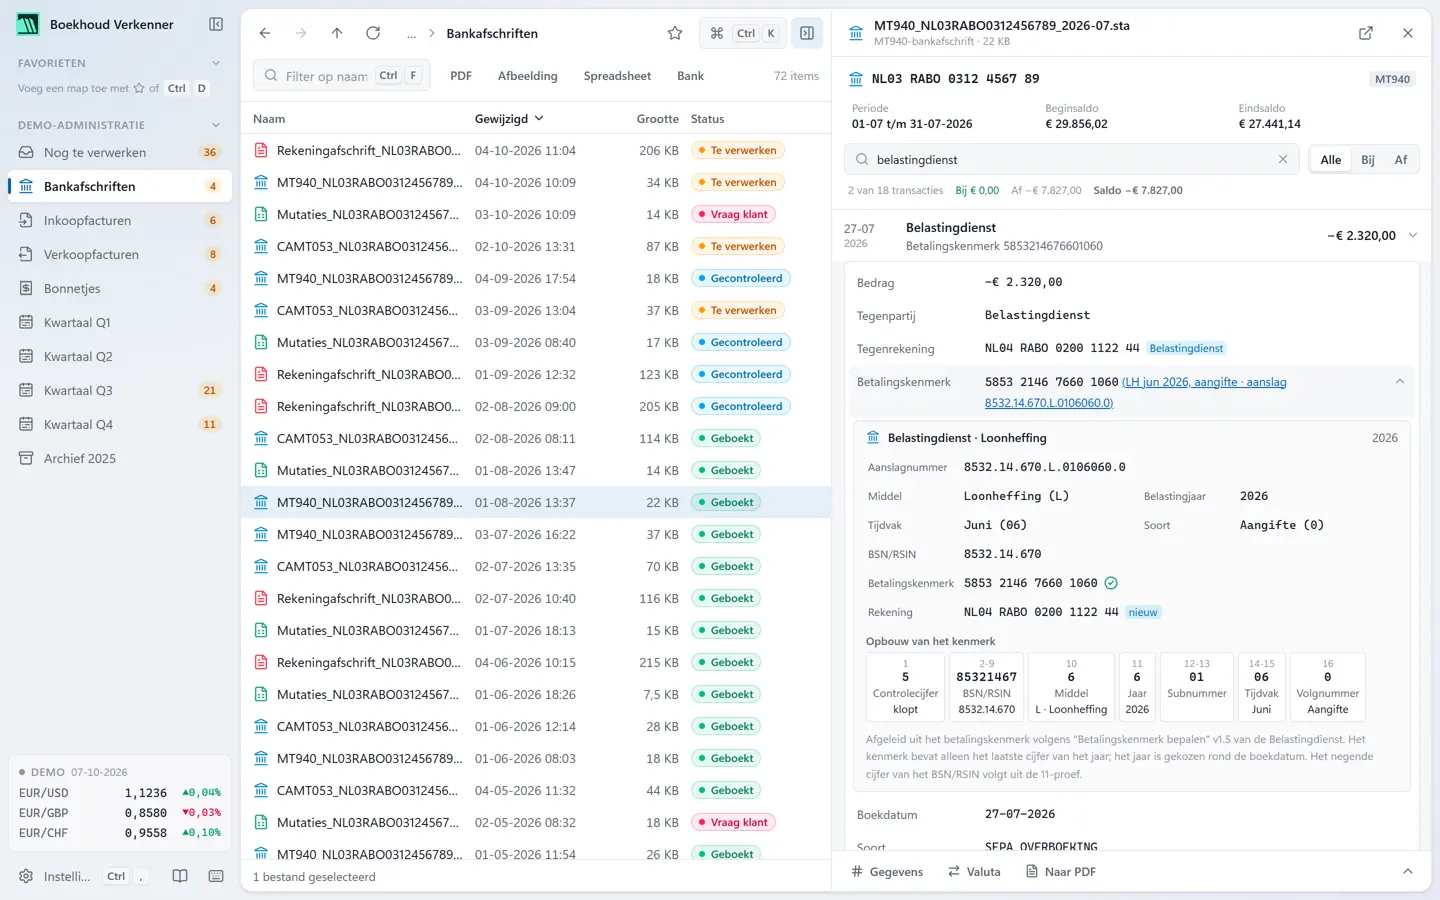Filter the file list by Spreadsheet

pyautogui.click(x=617, y=76)
